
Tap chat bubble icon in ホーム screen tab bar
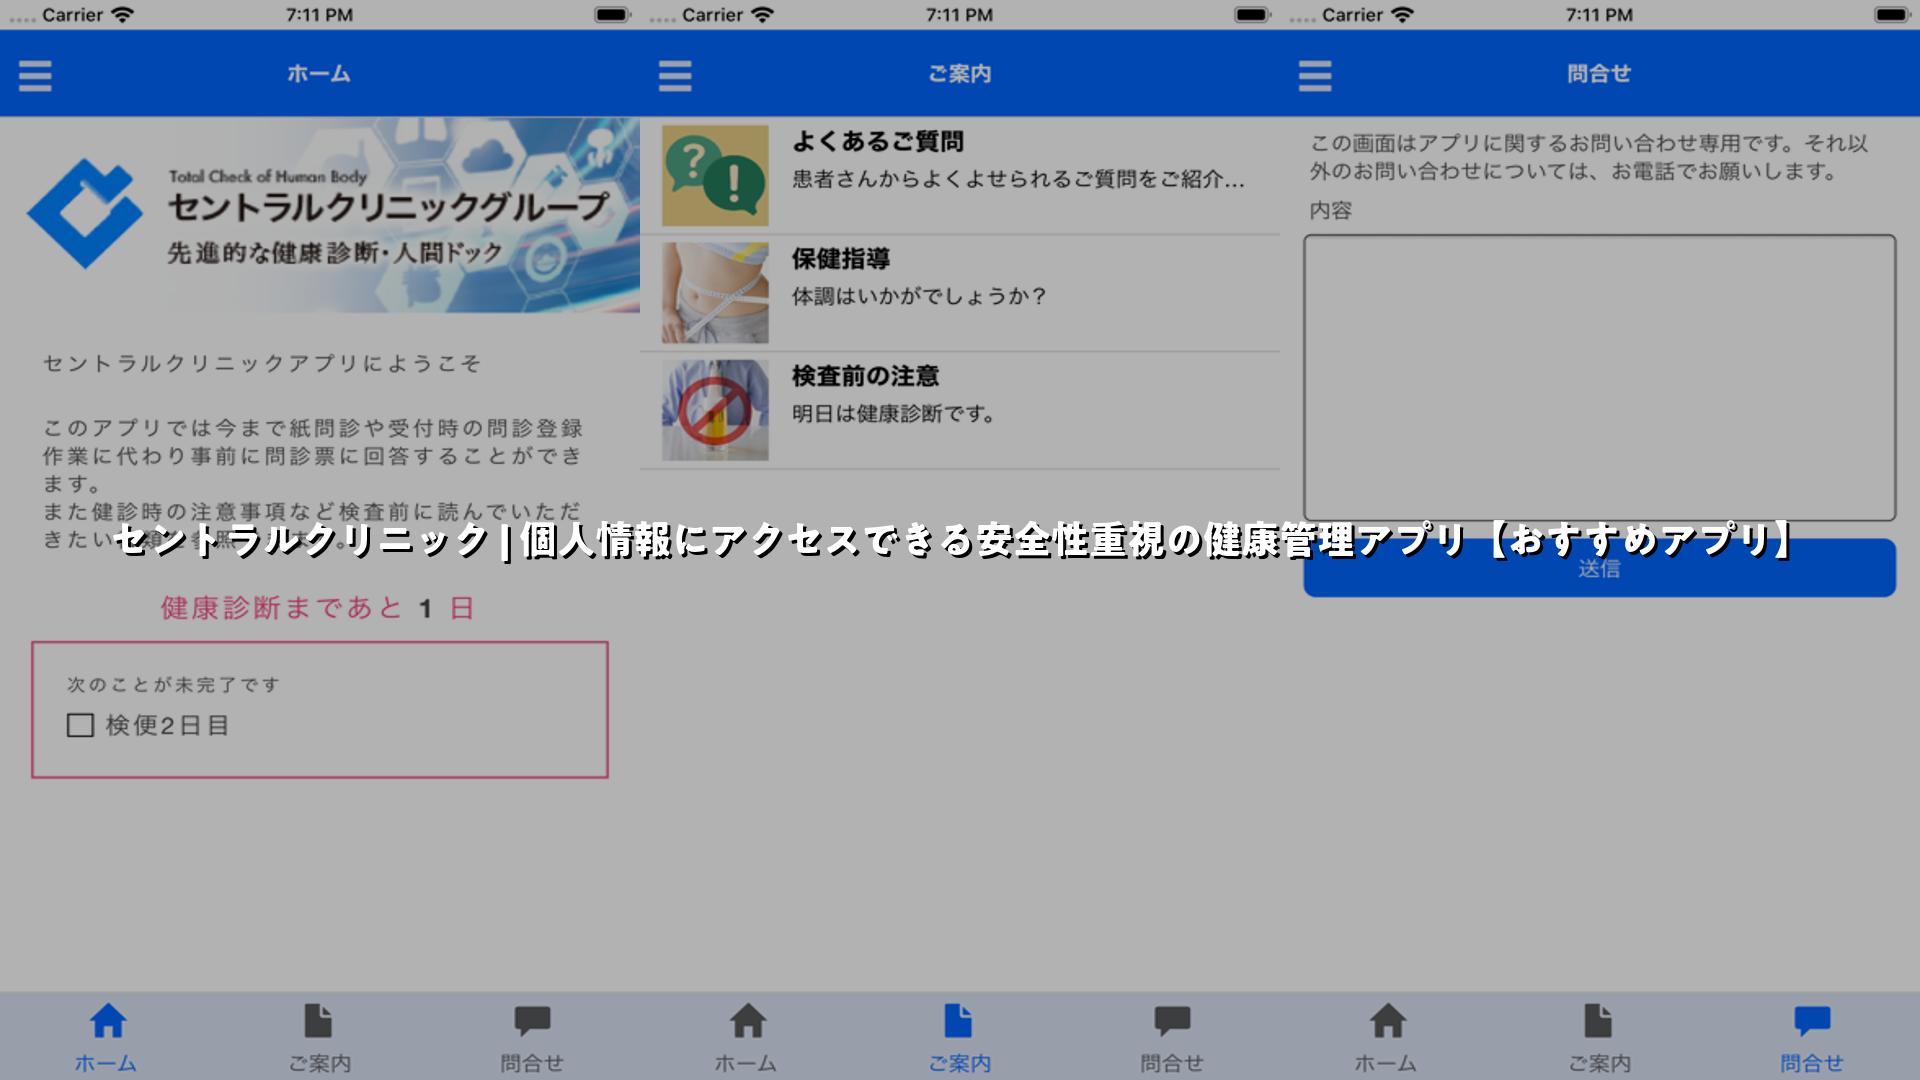532,1021
